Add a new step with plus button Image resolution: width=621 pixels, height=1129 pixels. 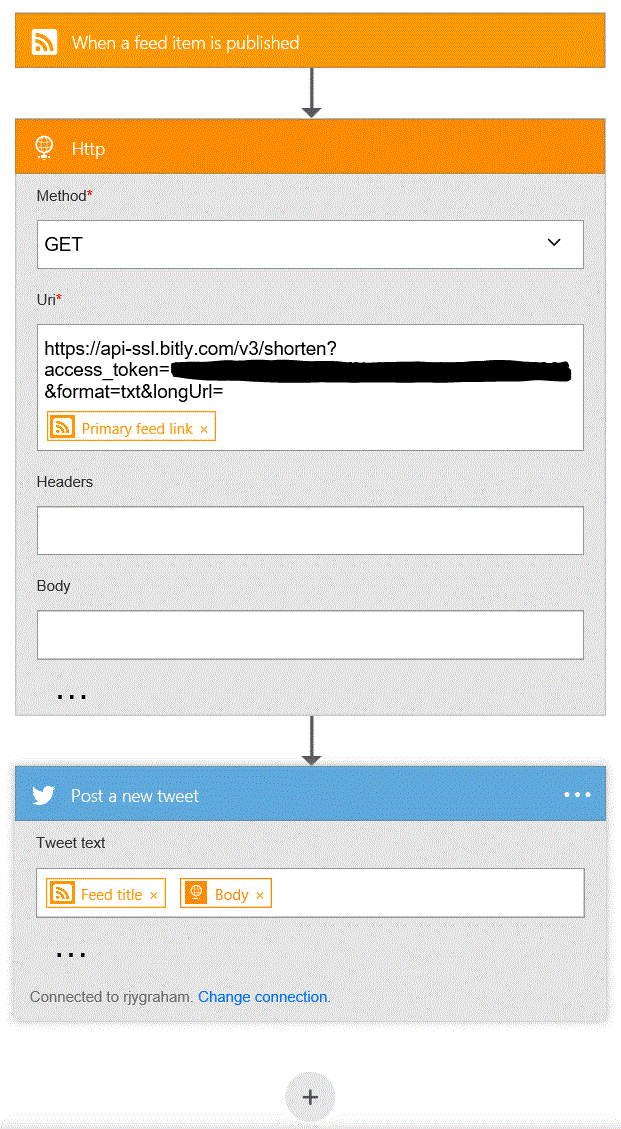(x=310, y=1097)
